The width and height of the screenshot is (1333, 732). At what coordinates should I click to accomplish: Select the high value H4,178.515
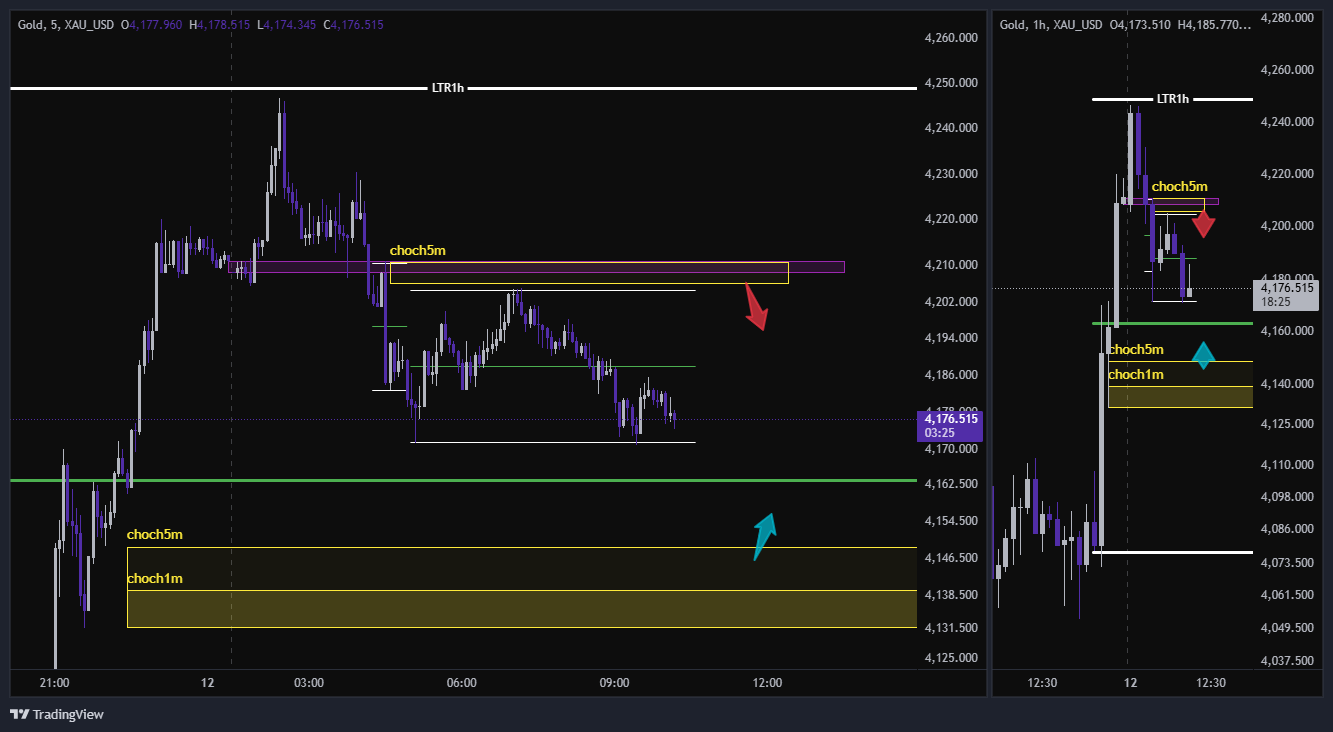pyautogui.click(x=220, y=24)
